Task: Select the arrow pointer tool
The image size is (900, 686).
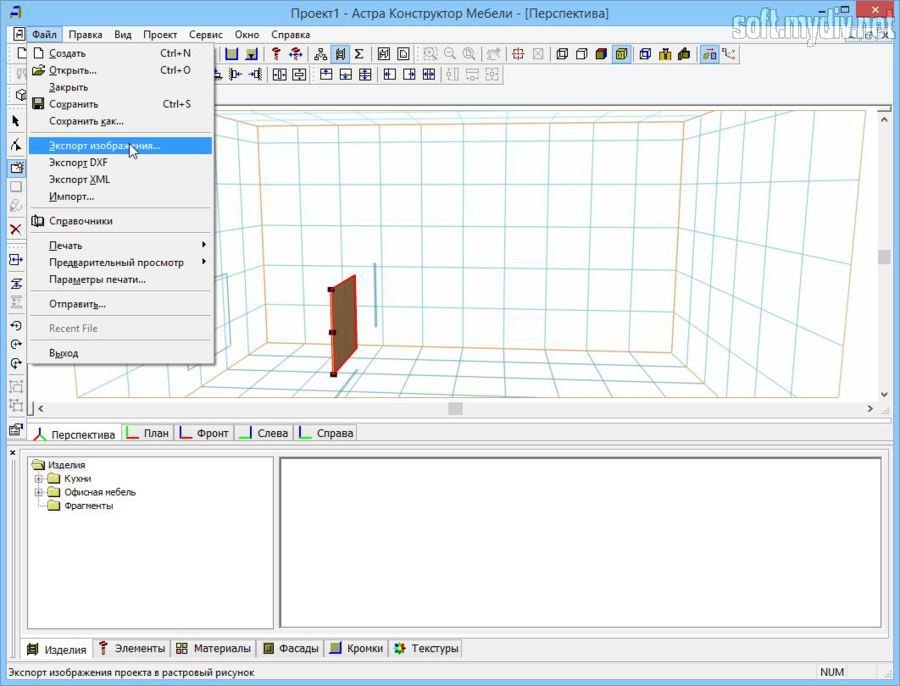Action: click(x=15, y=121)
